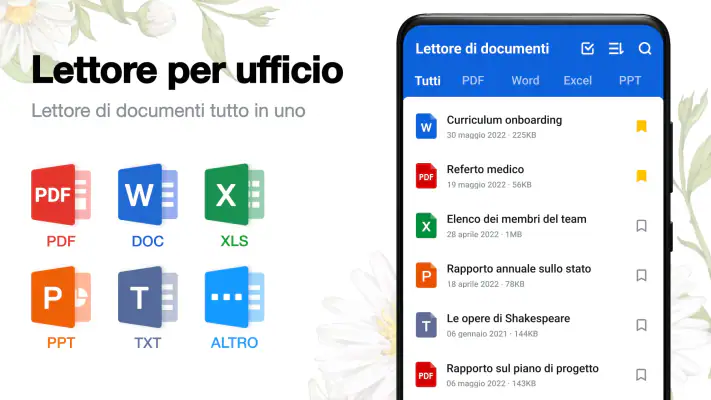Open Elenco dei membri del team
711x400 pixels.
pyautogui.click(x=516, y=219)
